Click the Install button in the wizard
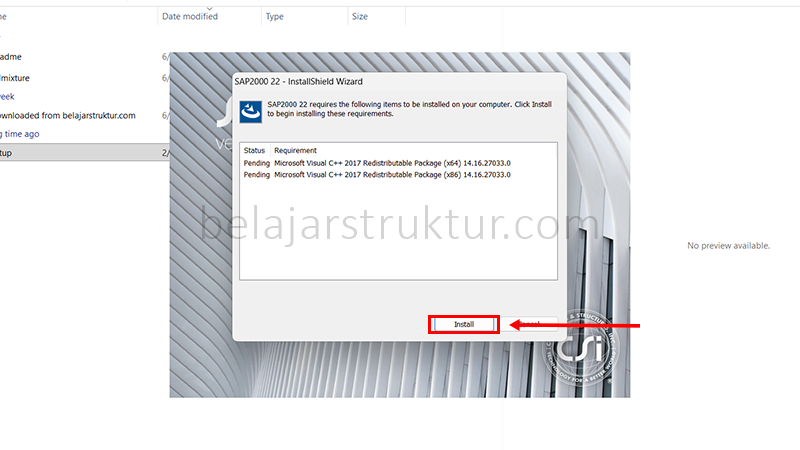The width and height of the screenshot is (800, 450). tap(464, 324)
